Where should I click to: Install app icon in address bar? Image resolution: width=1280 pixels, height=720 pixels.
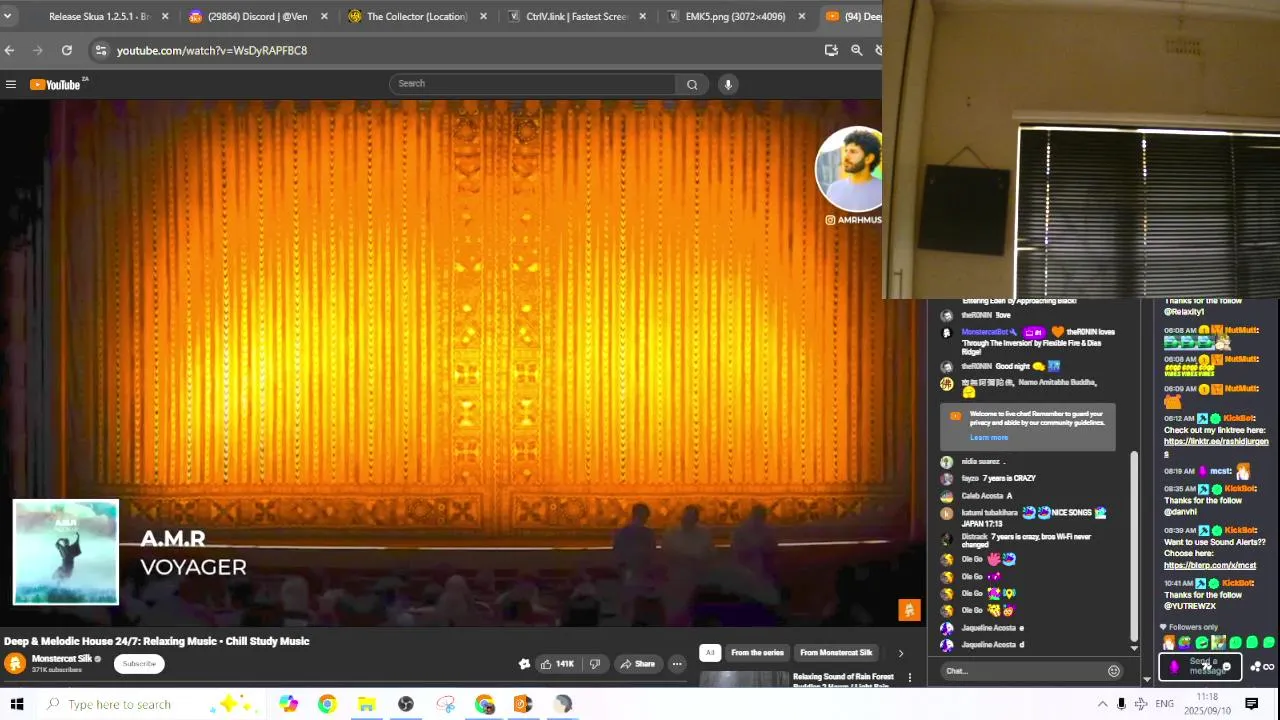click(831, 50)
